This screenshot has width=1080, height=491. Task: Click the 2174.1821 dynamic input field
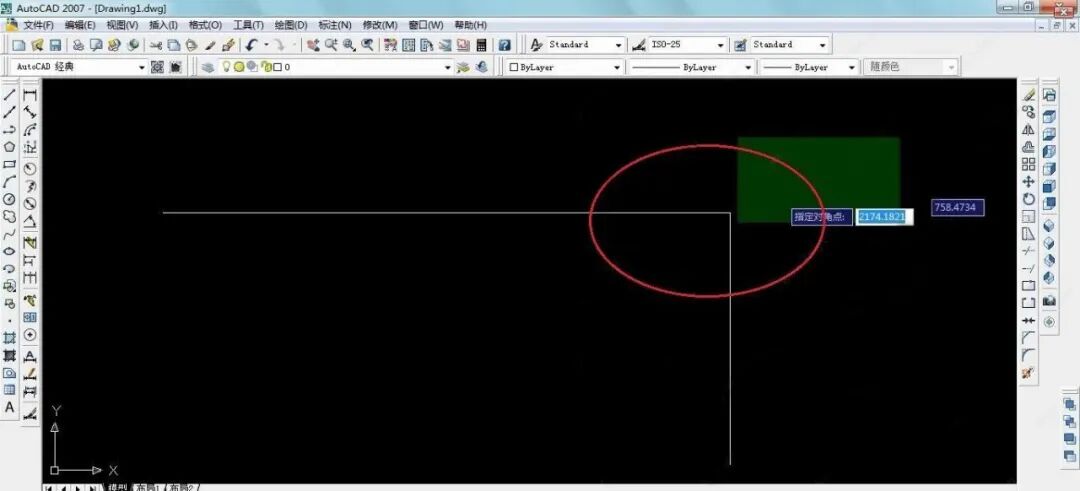pyautogui.click(x=884, y=217)
